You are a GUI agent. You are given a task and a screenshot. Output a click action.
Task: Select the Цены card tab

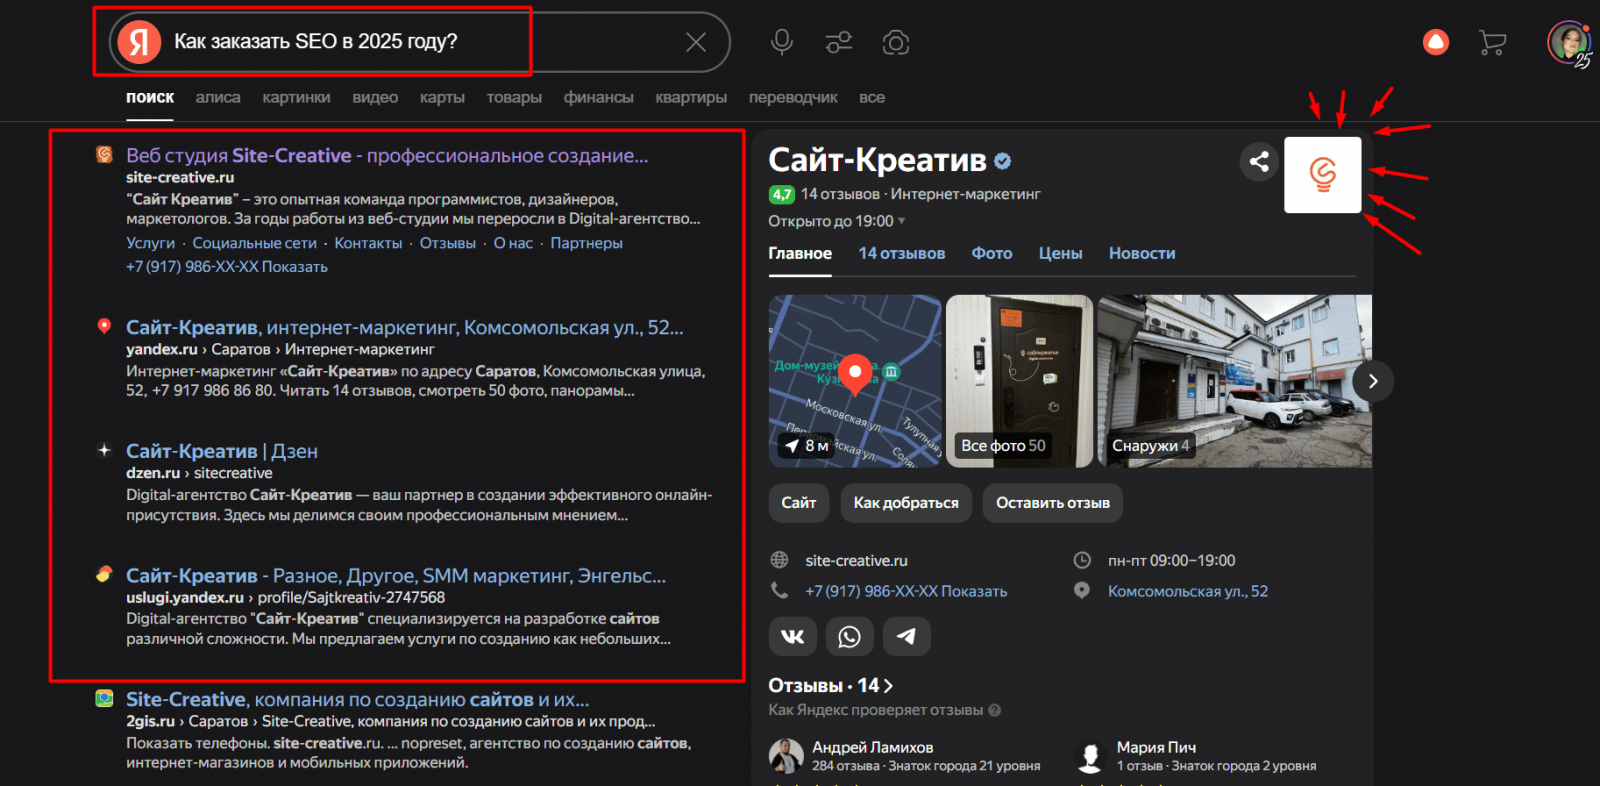1060,254
